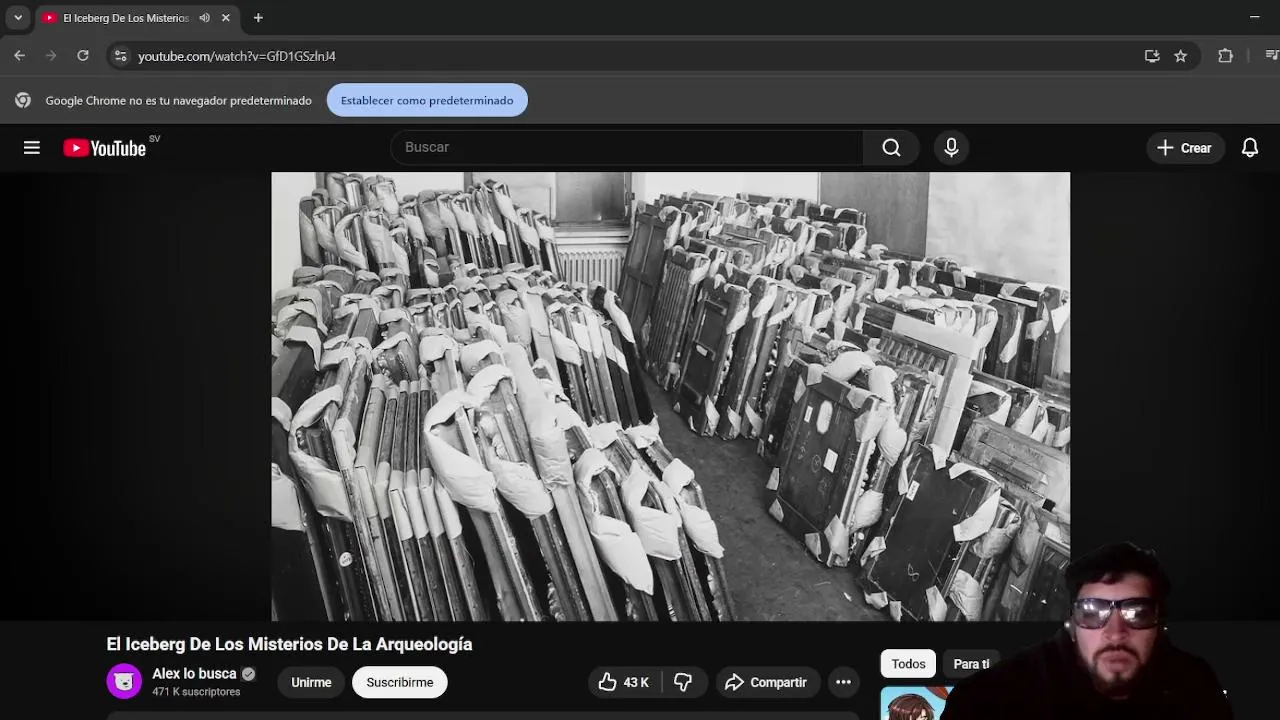Select the Todos filter chip
This screenshot has width=1280, height=720.
908,664
